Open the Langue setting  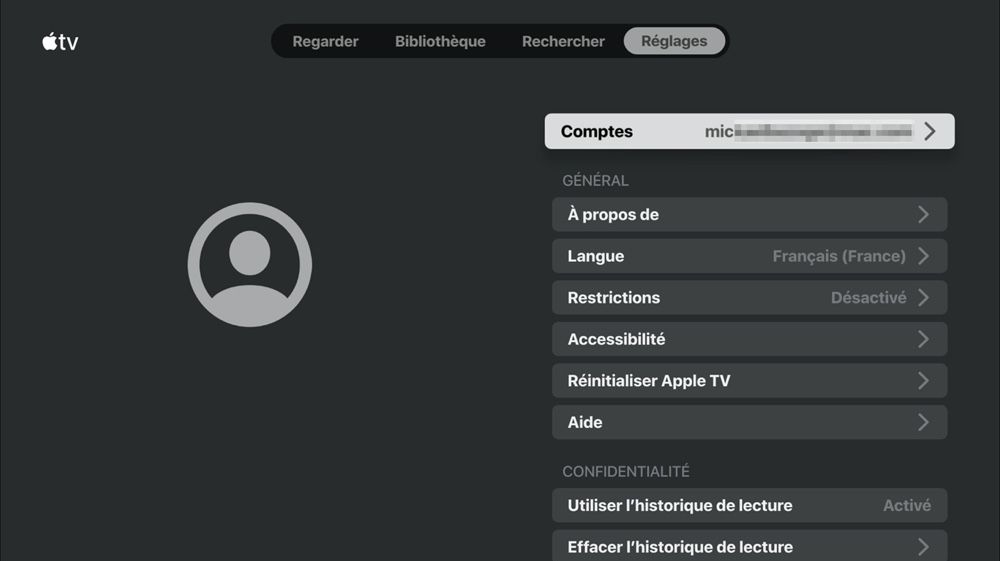[x=749, y=256]
